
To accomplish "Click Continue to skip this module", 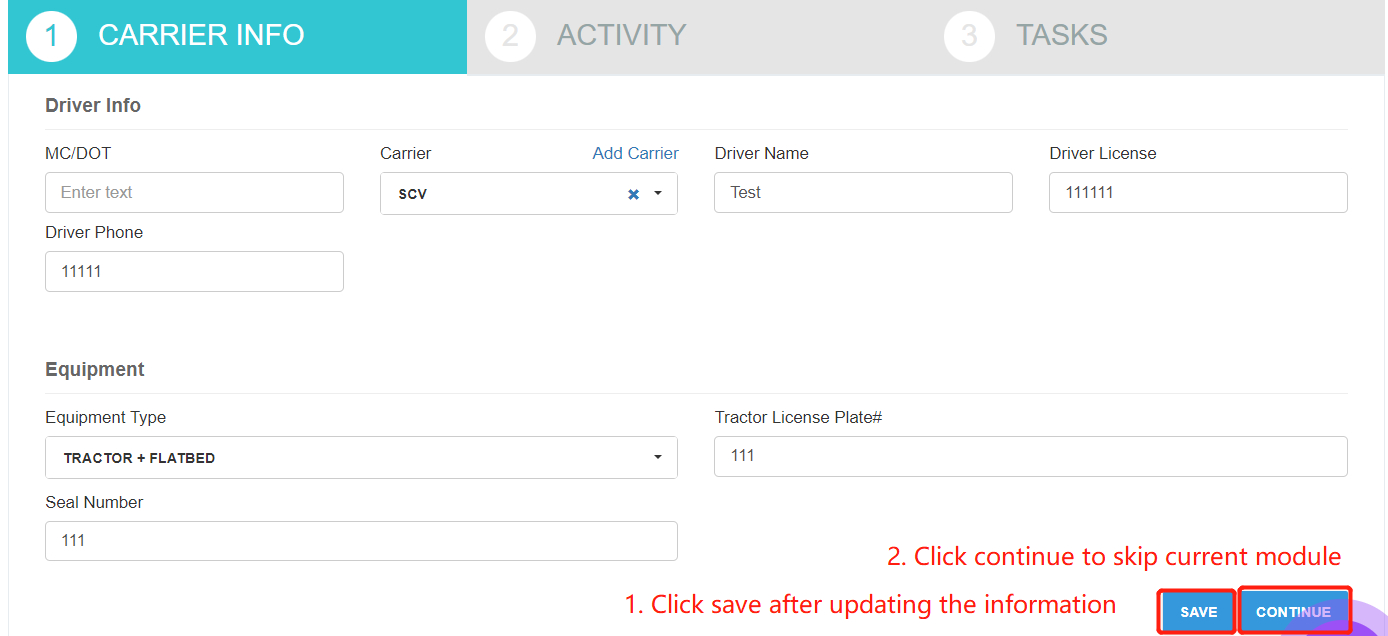I will point(1293,612).
